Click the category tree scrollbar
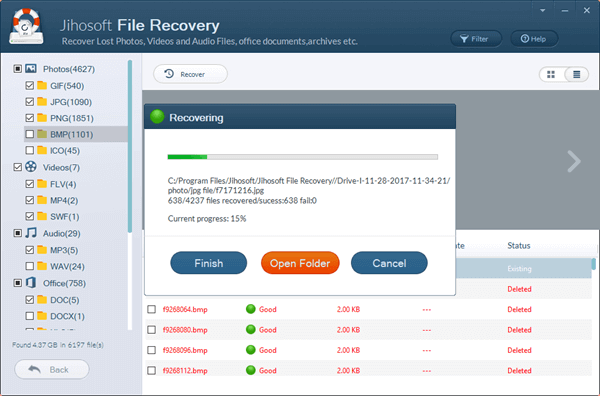 click(130, 146)
